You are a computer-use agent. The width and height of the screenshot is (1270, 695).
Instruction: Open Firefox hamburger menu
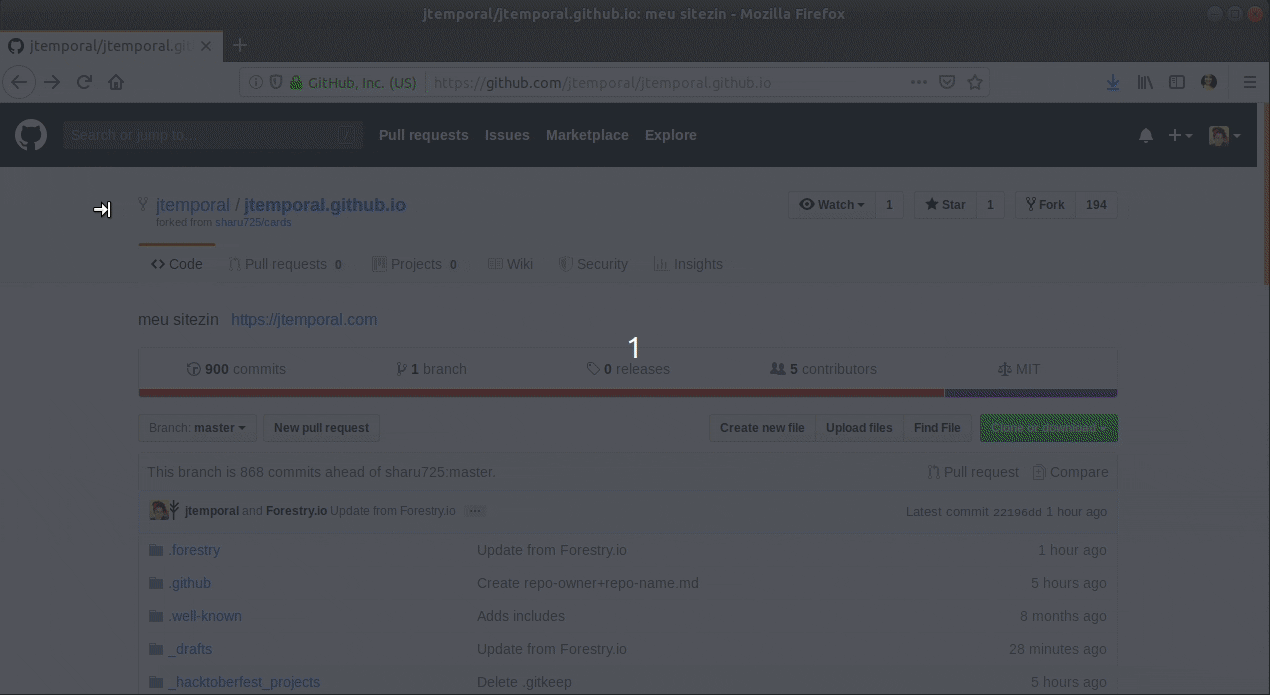(1249, 83)
